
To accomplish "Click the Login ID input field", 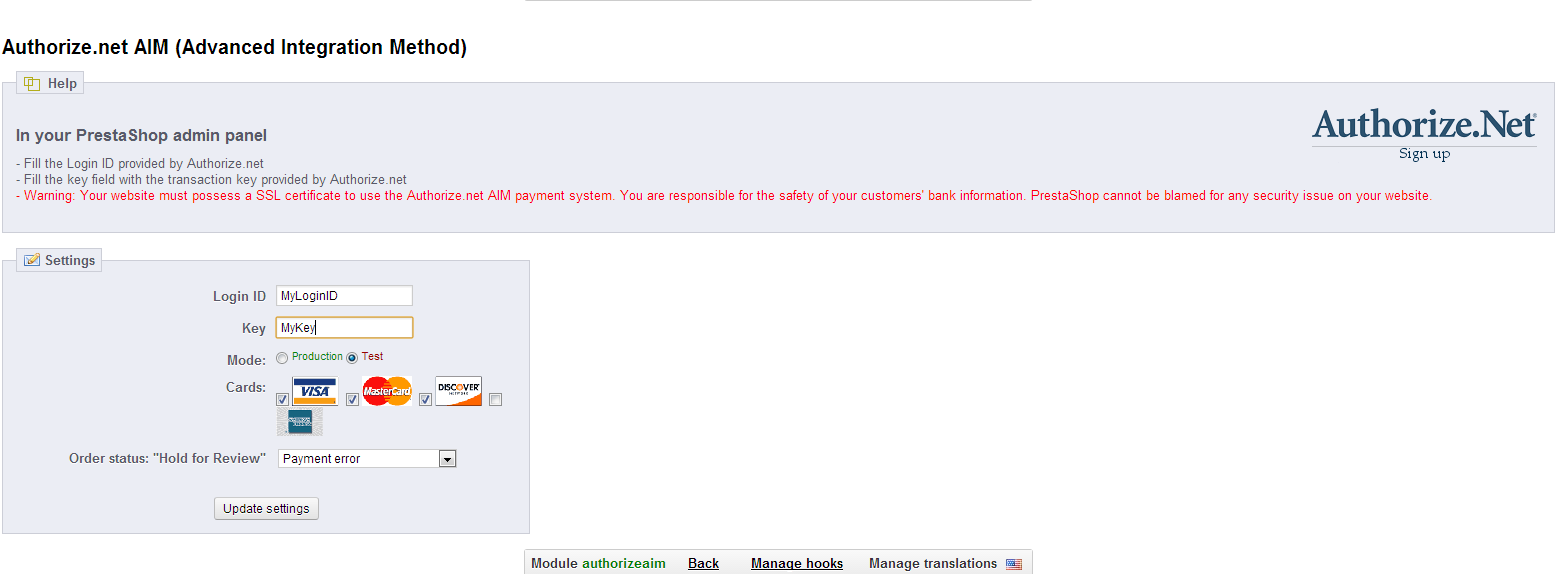I will coord(344,296).
